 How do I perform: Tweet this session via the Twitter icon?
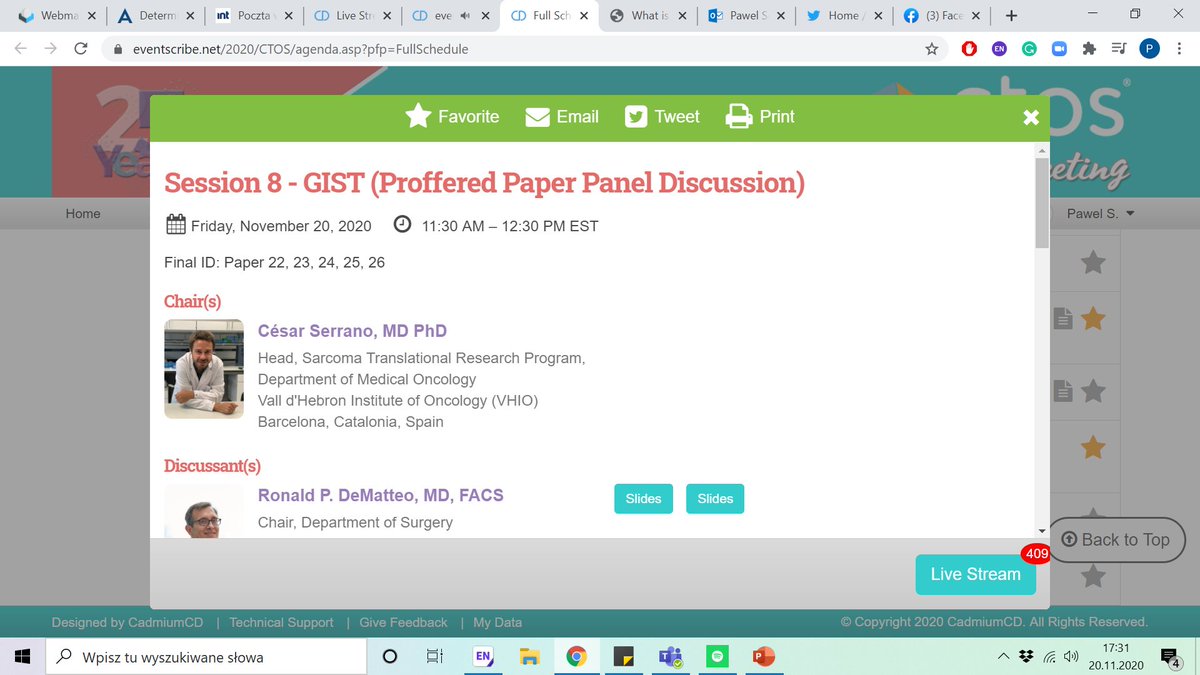tap(636, 116)
